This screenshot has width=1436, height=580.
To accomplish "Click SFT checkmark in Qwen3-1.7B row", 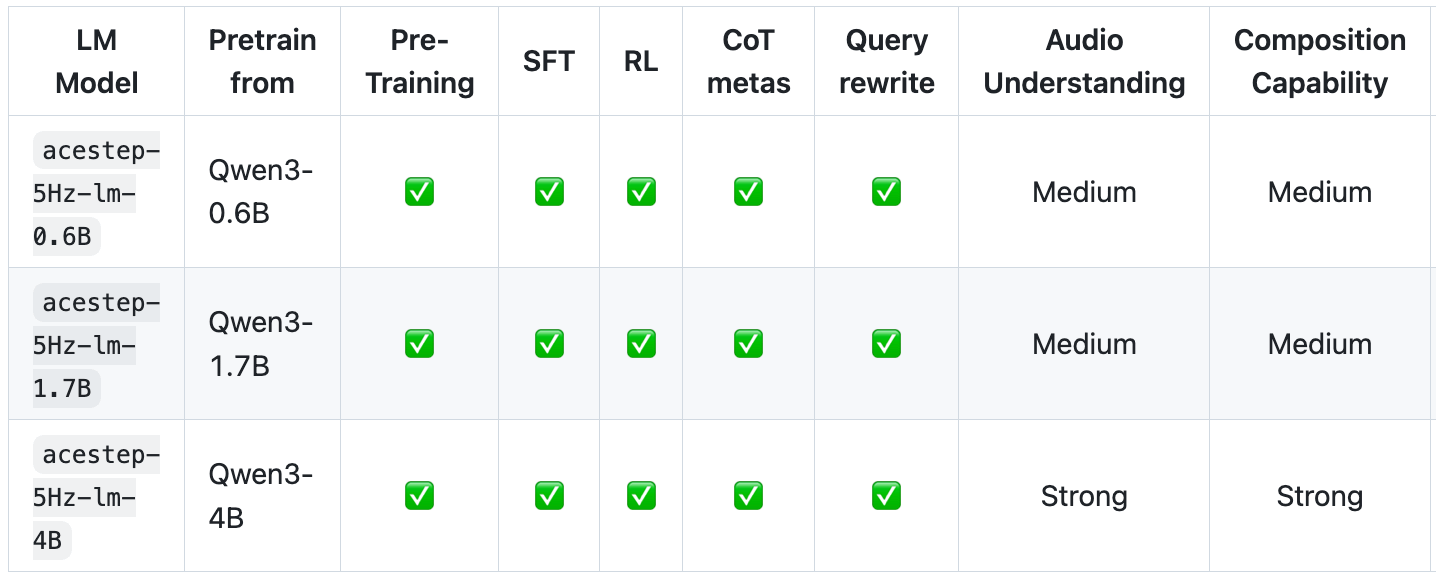I will pyautogui.click(x=549, y=344).
